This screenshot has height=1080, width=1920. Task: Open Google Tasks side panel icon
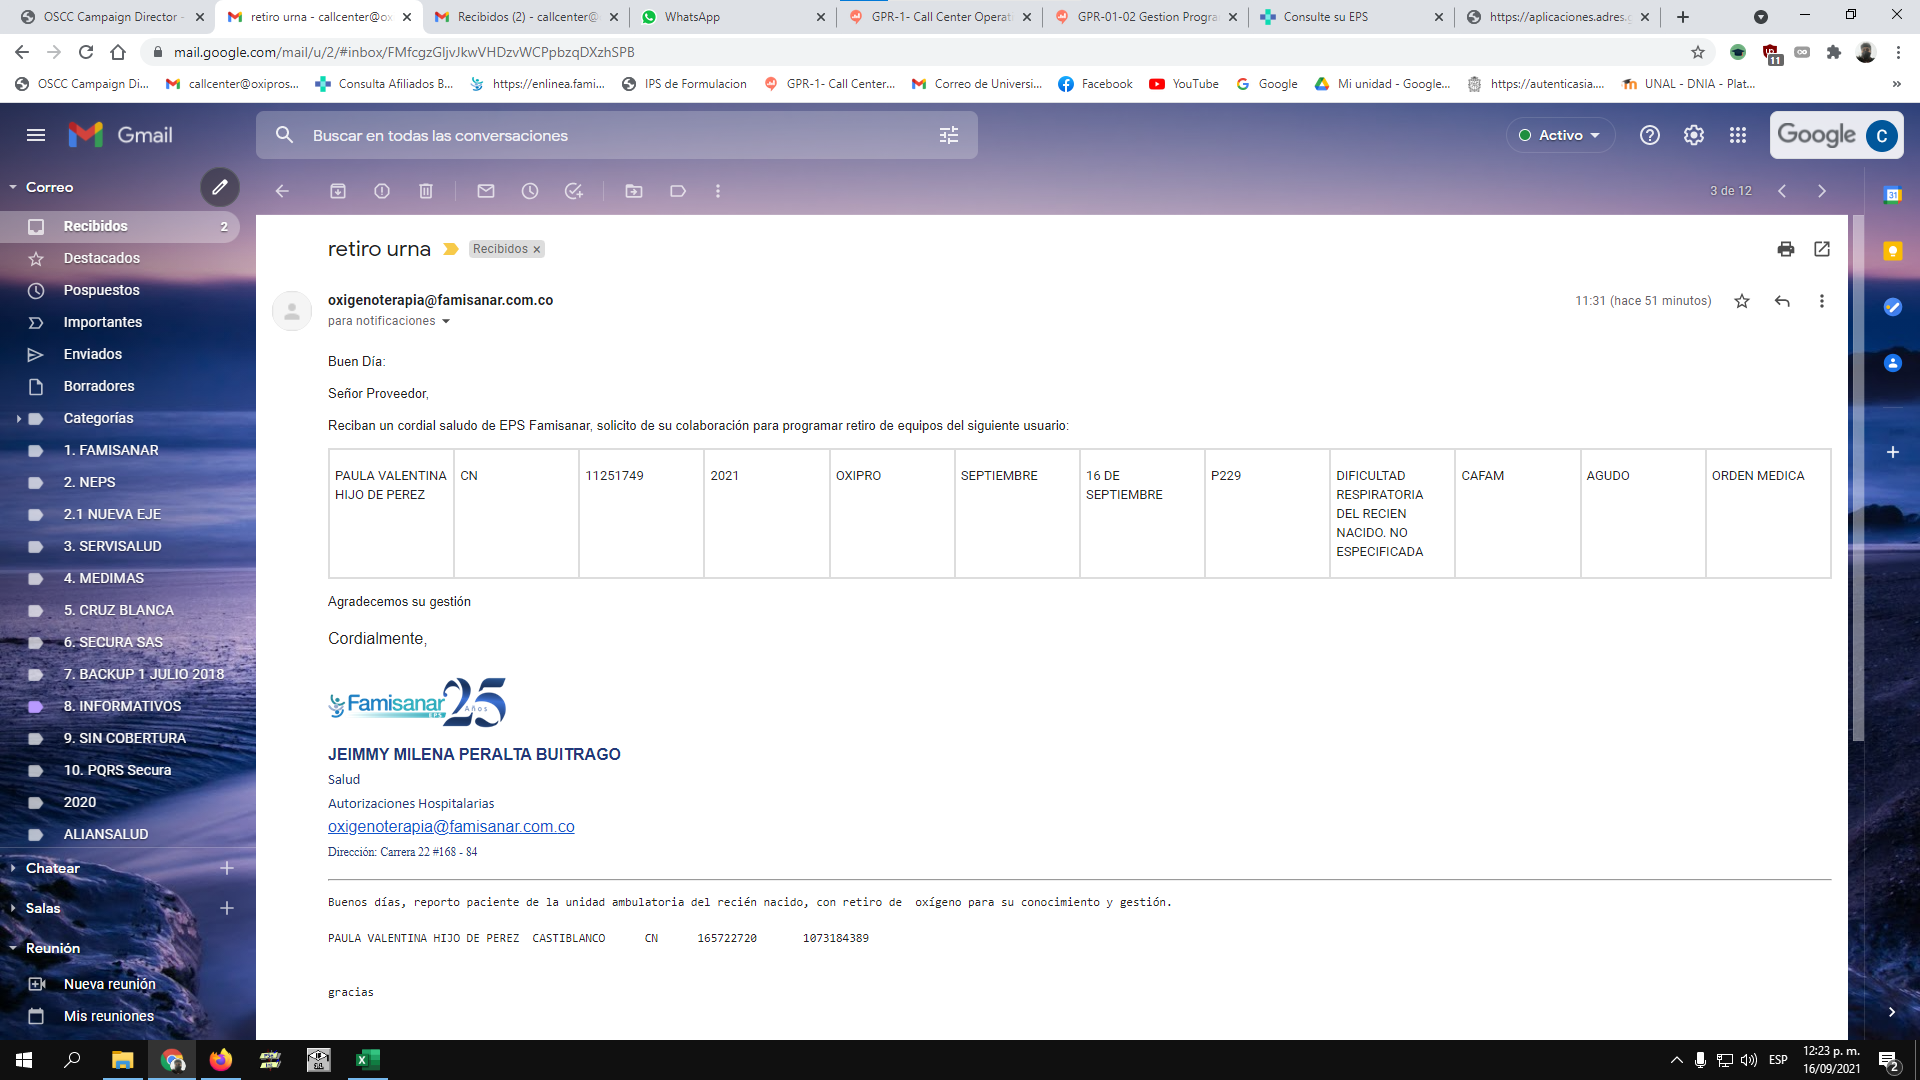click(x=1893, y=307)
